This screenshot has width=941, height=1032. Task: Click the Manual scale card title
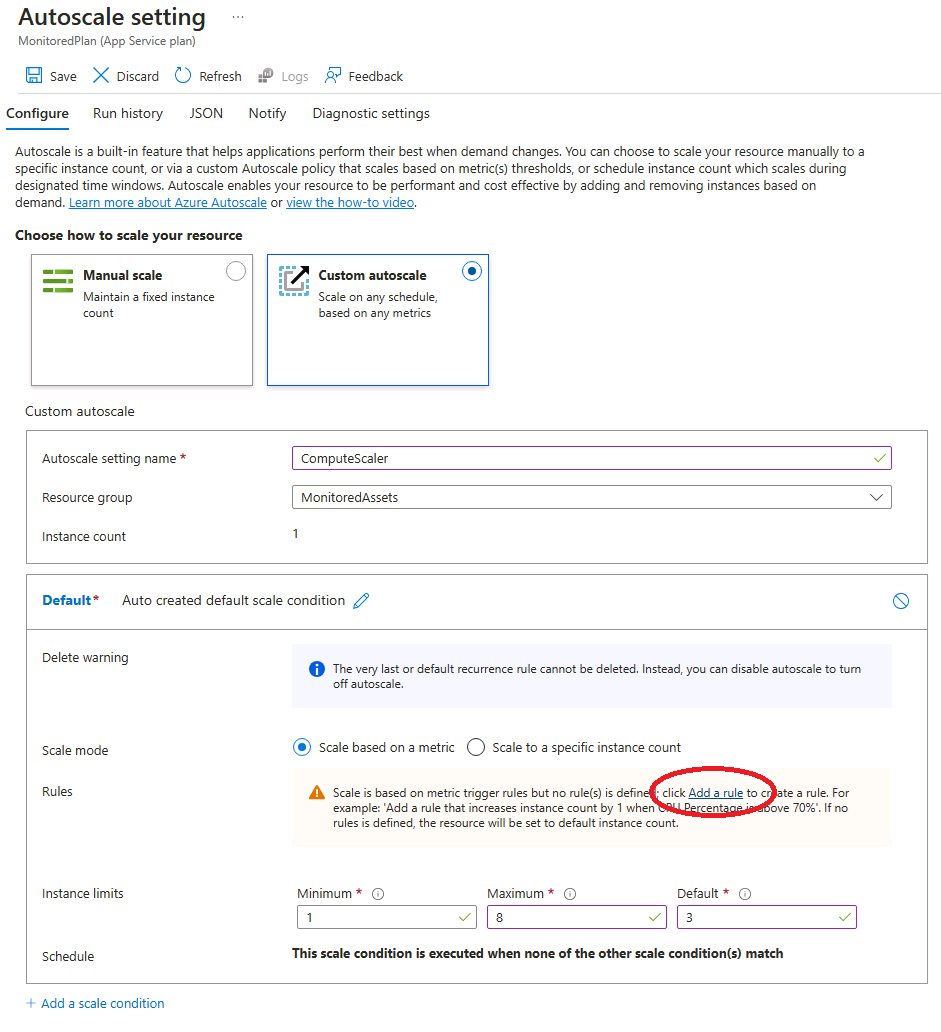[122, 275]
